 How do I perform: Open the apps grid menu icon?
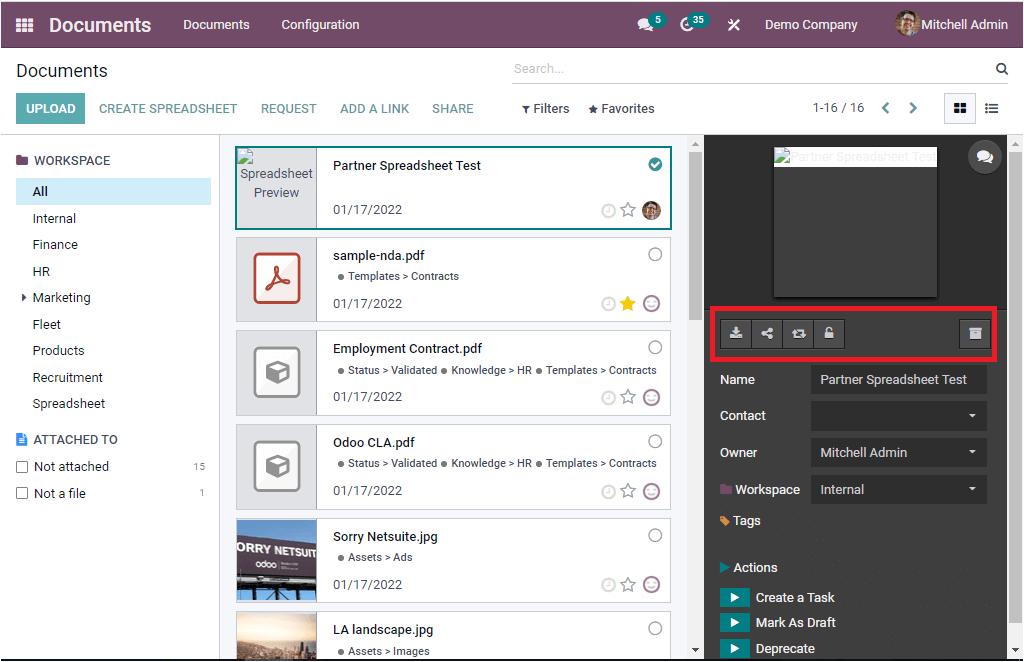24,25
